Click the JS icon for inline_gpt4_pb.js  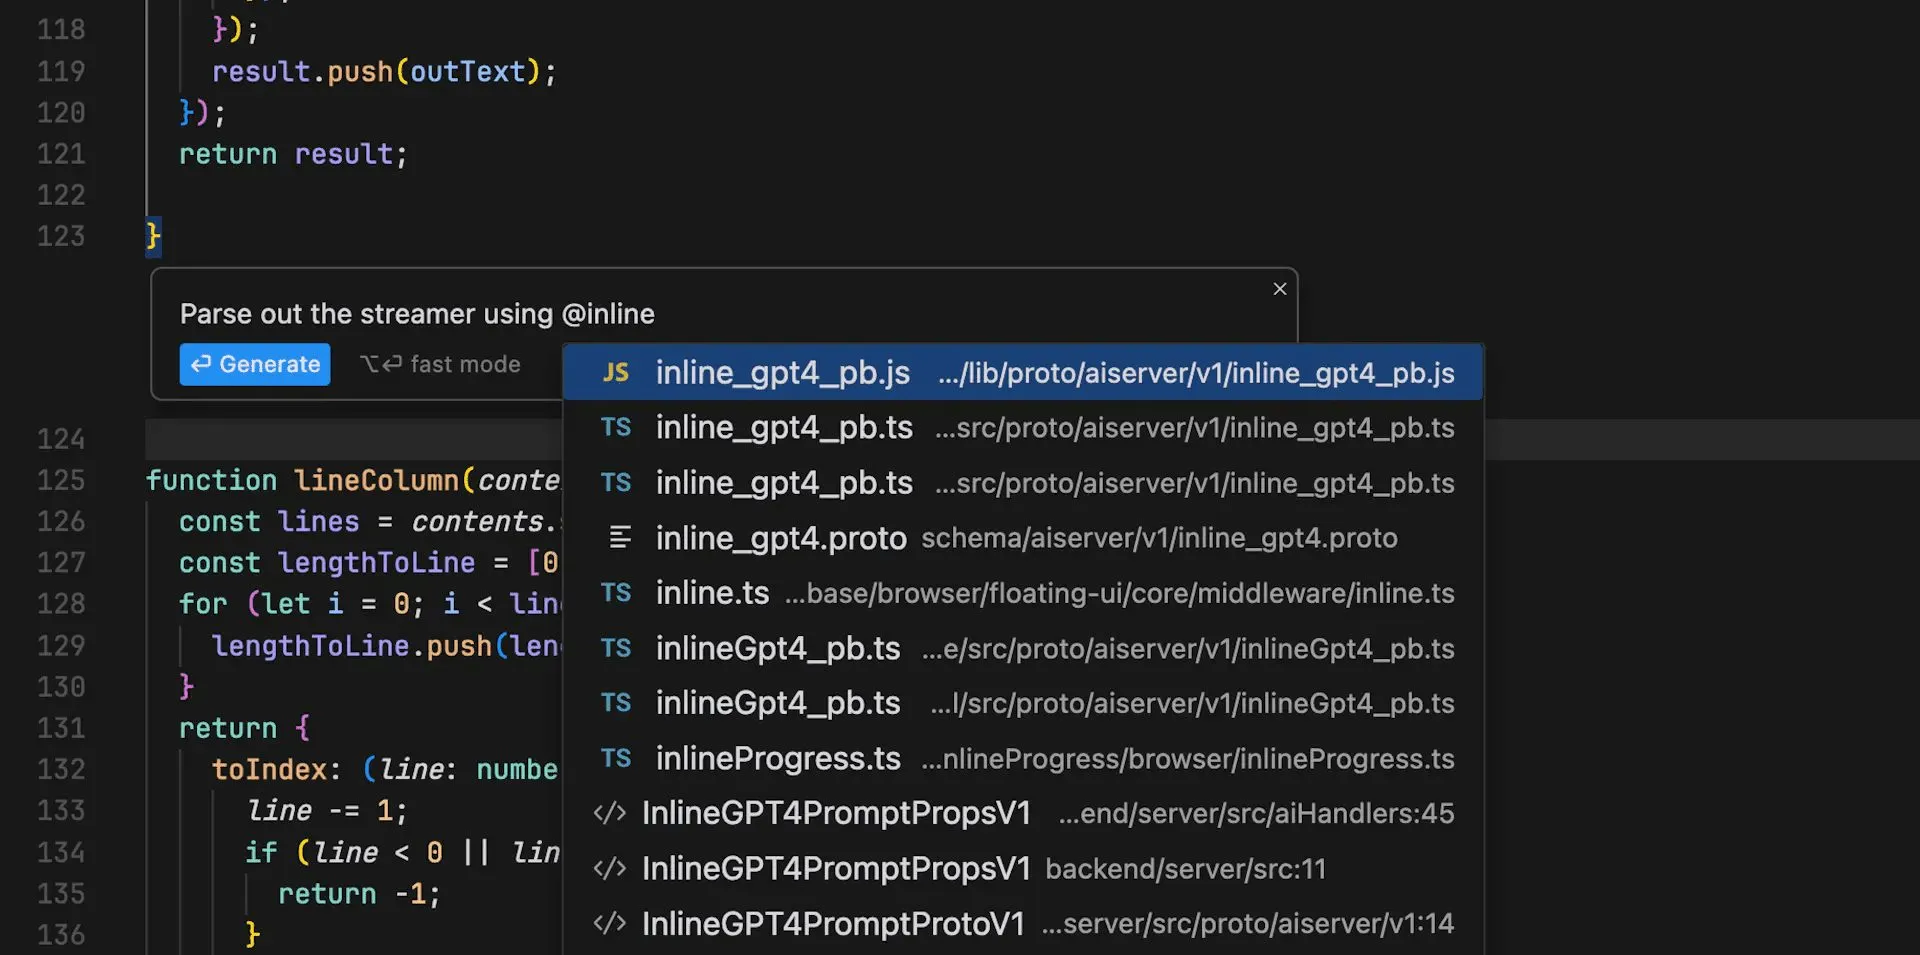tap(615, 373)
